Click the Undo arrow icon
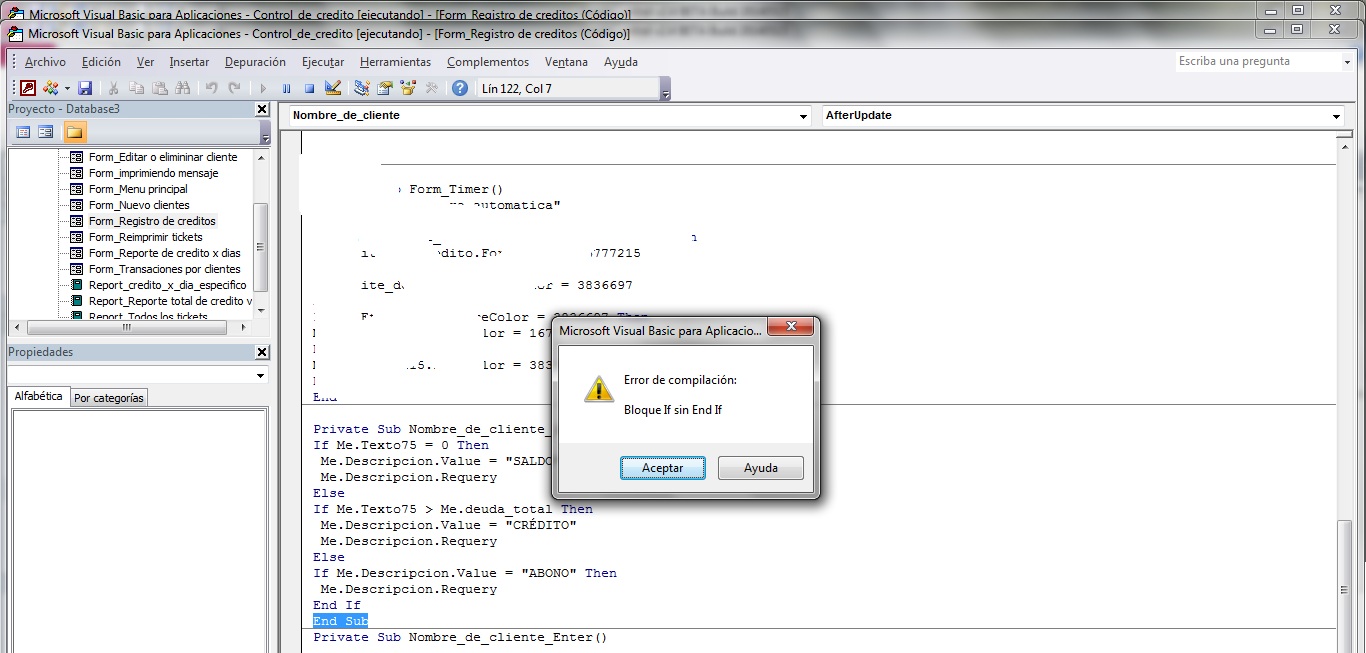Screen dimensions: 1366x653 [212, 88]
